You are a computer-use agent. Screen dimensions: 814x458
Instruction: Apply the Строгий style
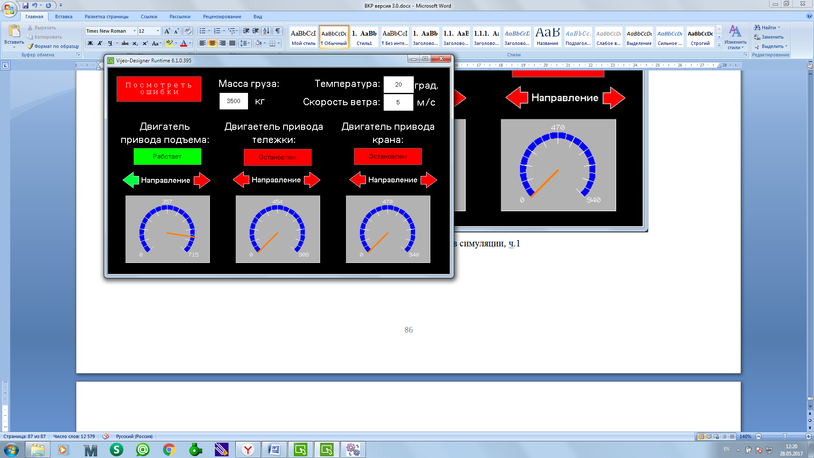click(700, 37)
